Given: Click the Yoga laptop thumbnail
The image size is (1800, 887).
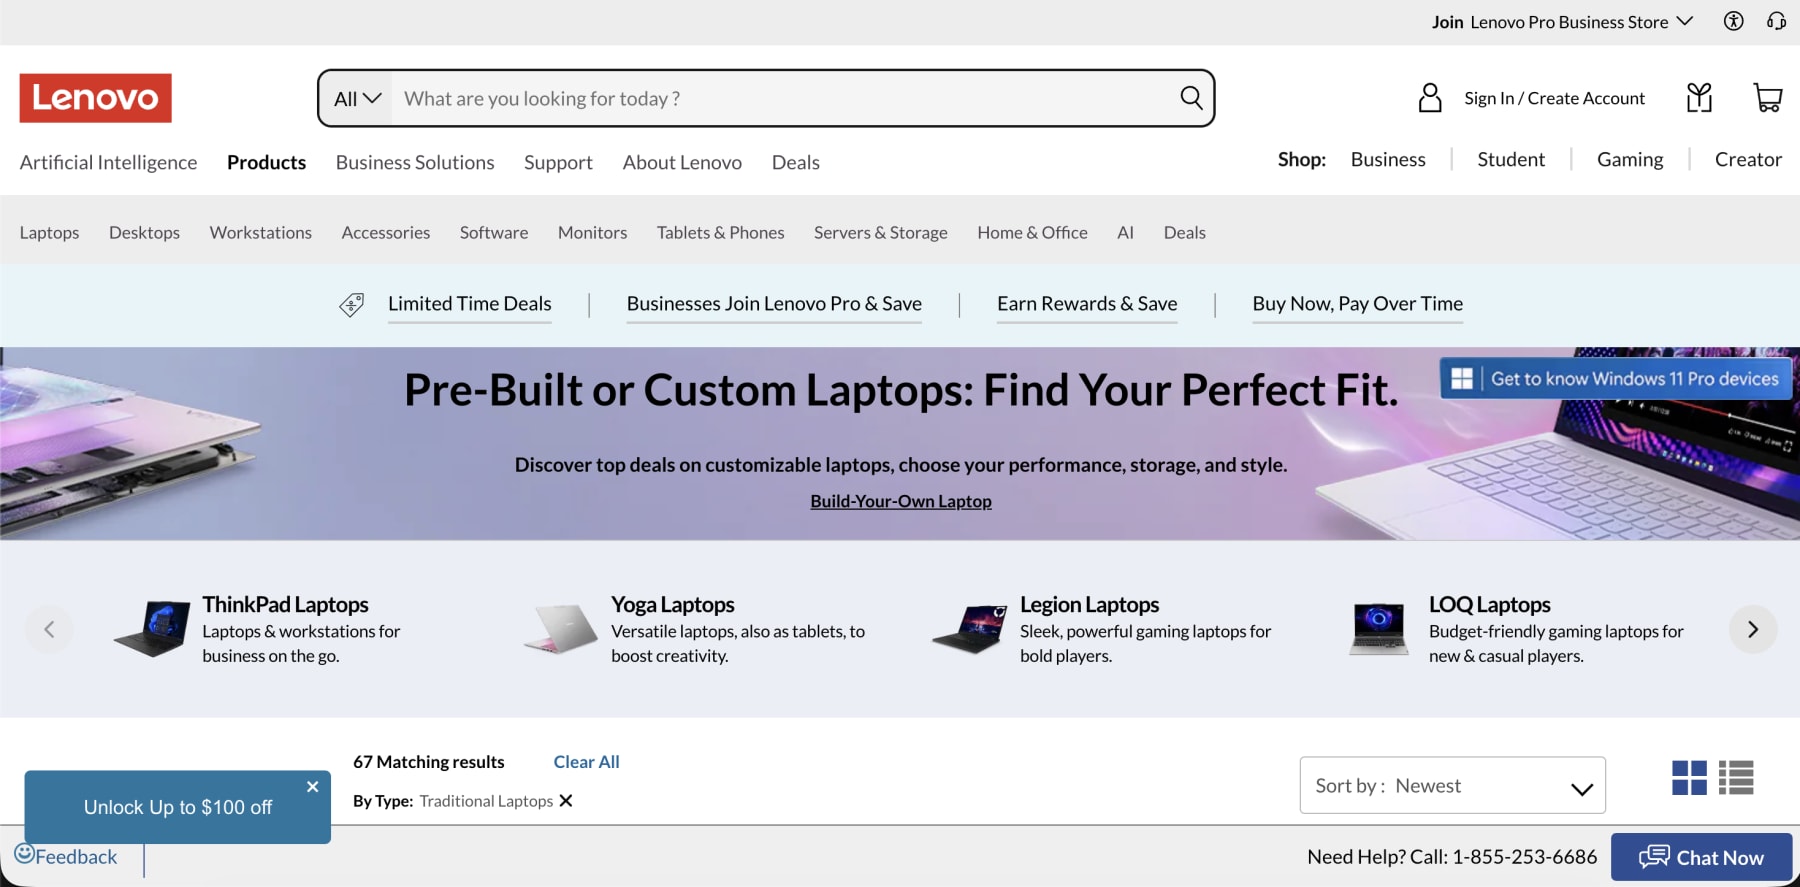Looking at the screenshot, I should (x=561, y=629).
